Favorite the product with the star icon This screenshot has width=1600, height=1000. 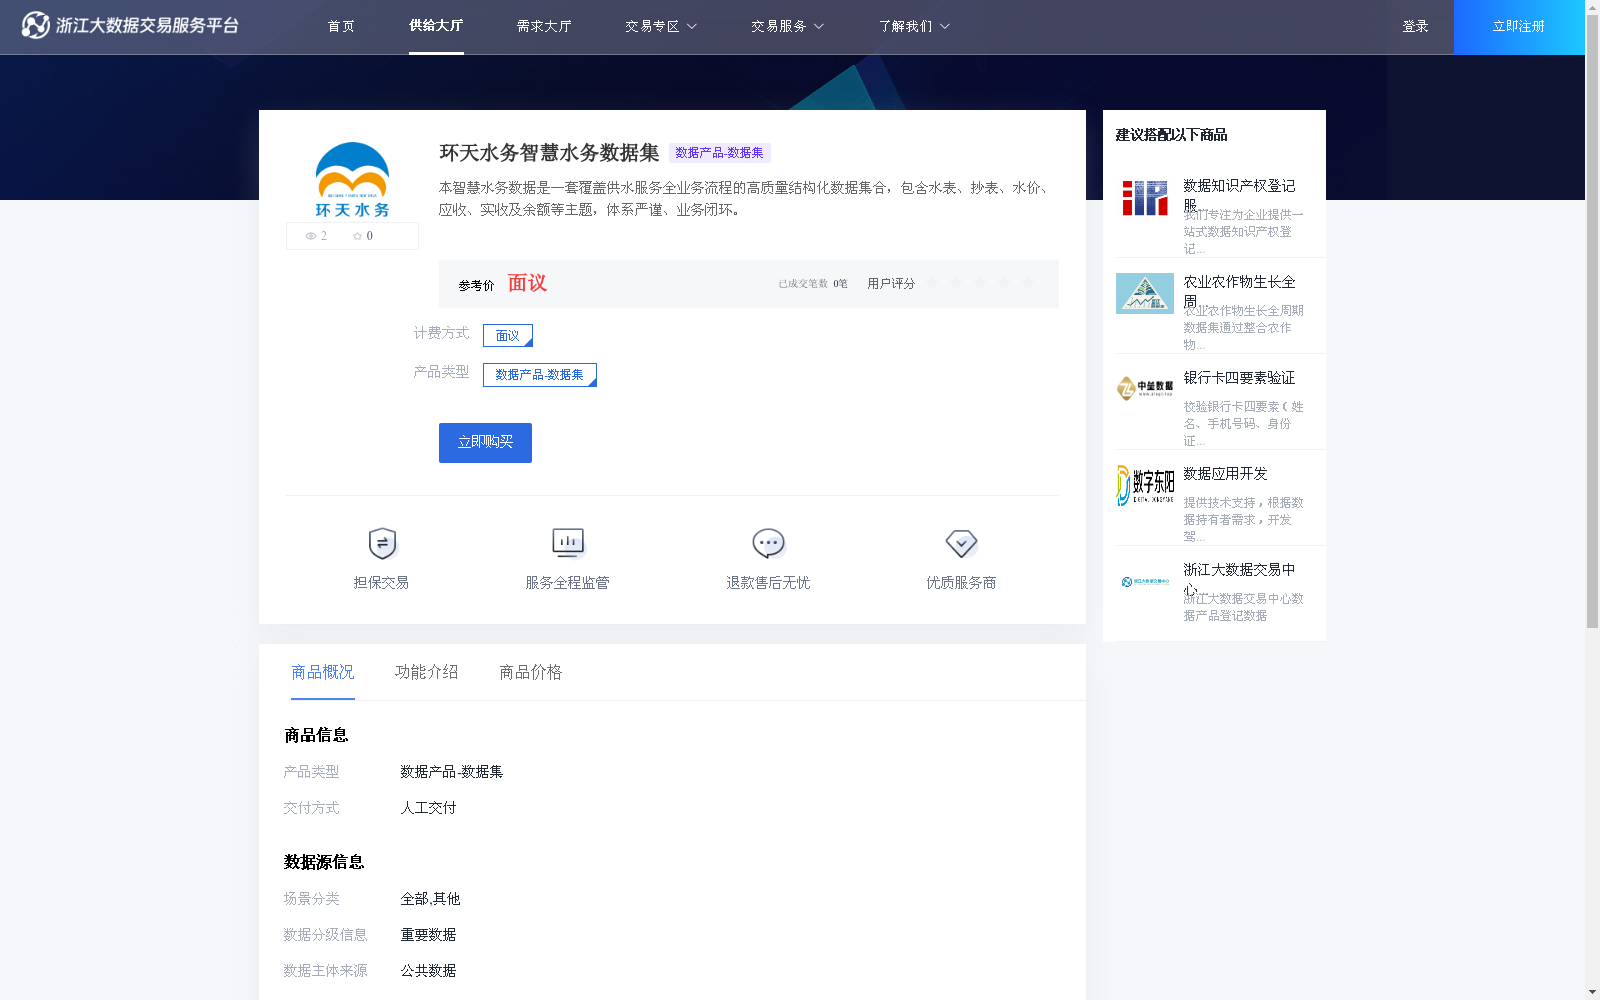pyautogui.click(x=357, y=236)
